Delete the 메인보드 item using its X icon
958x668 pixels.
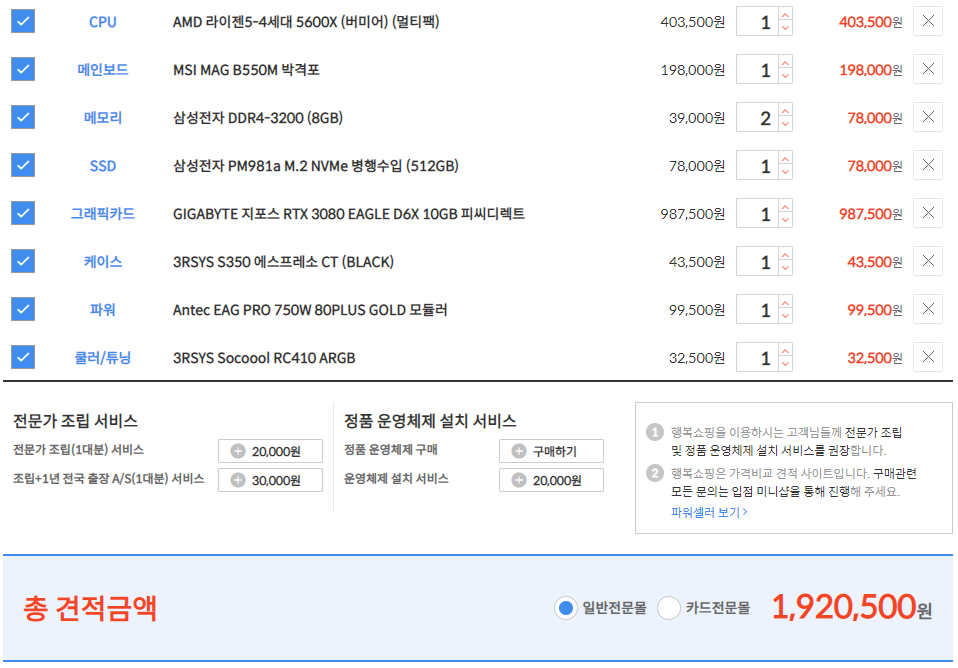pos(927,69)
